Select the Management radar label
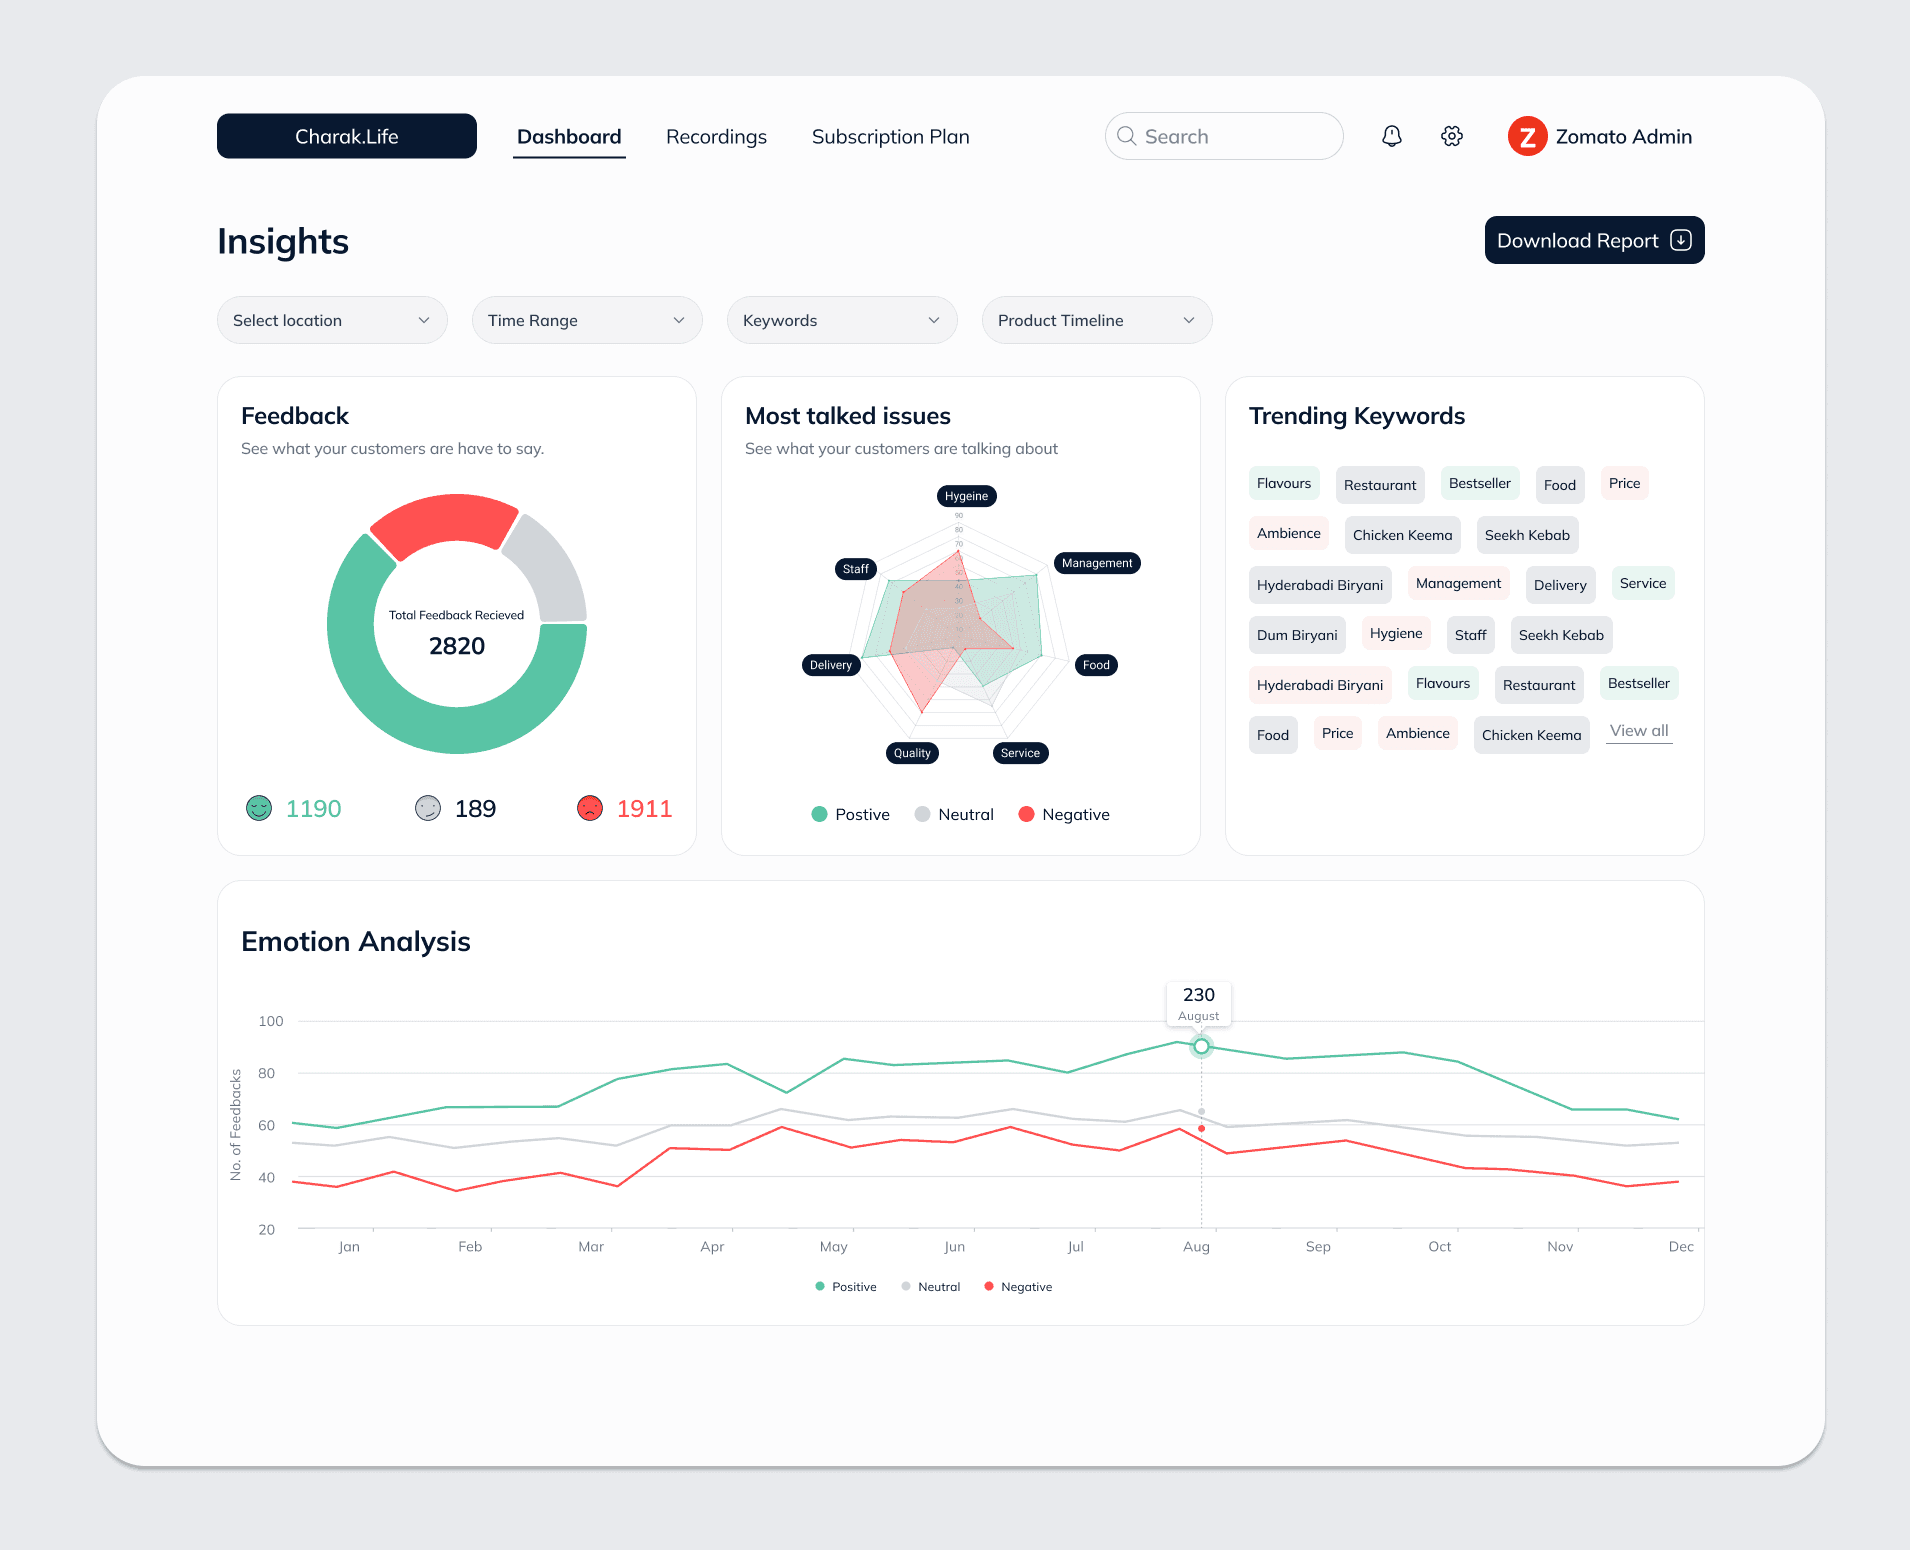Image resolution: width=1910 pixels, height=1550 pixels. click(x=1097, y=563)
